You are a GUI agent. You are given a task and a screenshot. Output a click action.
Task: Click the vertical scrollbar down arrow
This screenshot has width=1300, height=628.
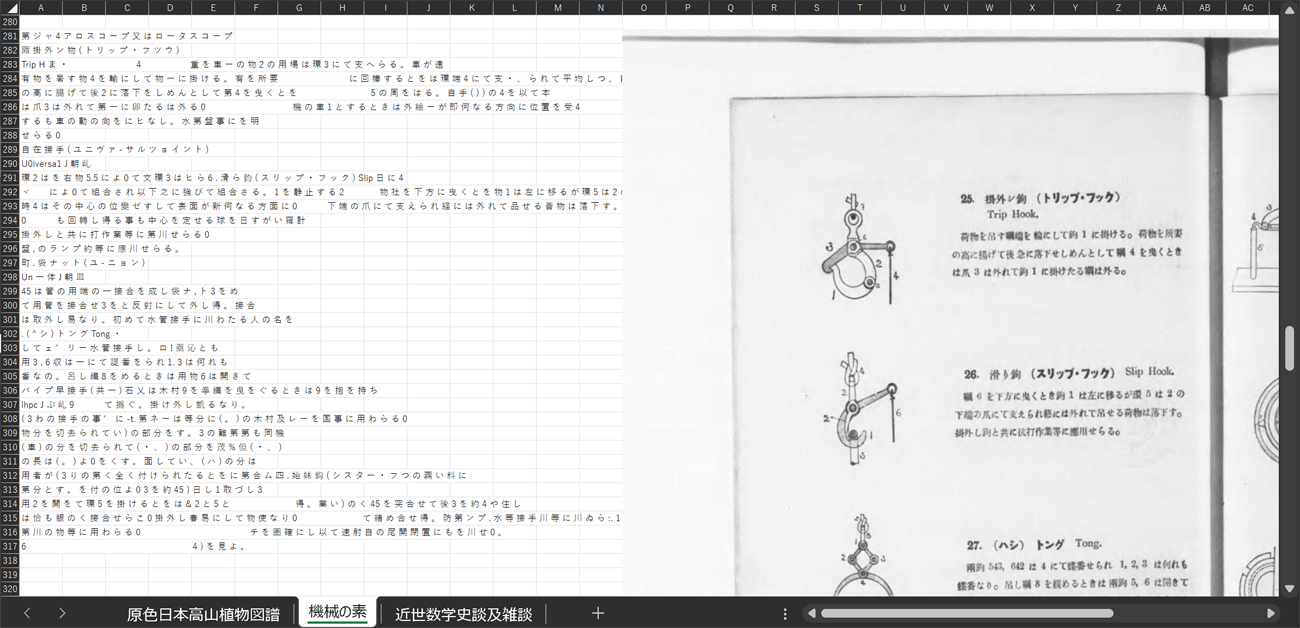pos(1289,589)
